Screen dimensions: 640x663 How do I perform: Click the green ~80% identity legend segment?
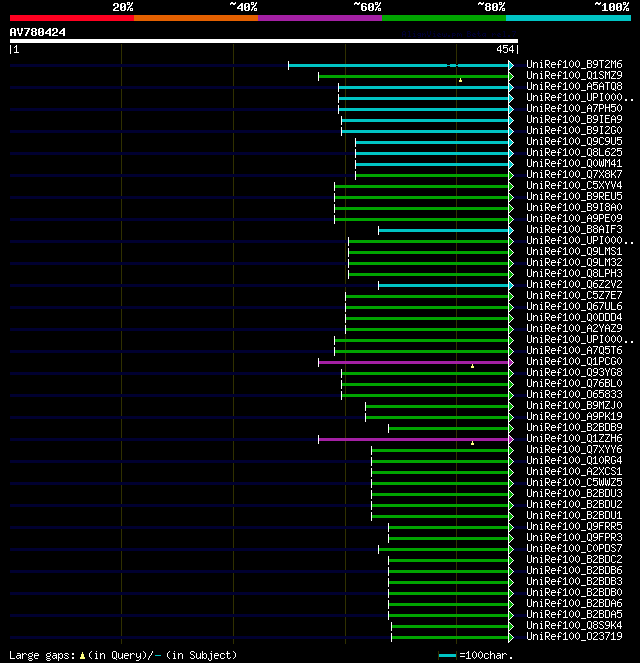(444, 18)
